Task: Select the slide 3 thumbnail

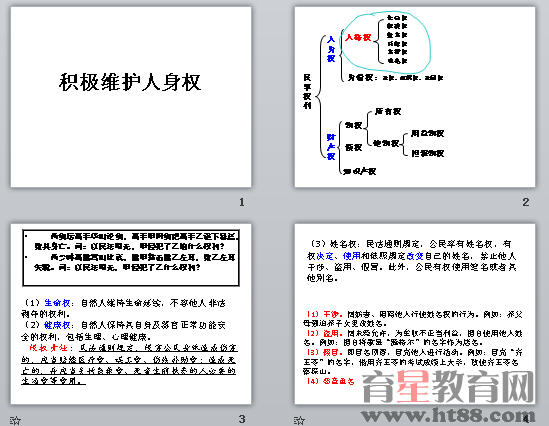Action: tap(131, 314)
